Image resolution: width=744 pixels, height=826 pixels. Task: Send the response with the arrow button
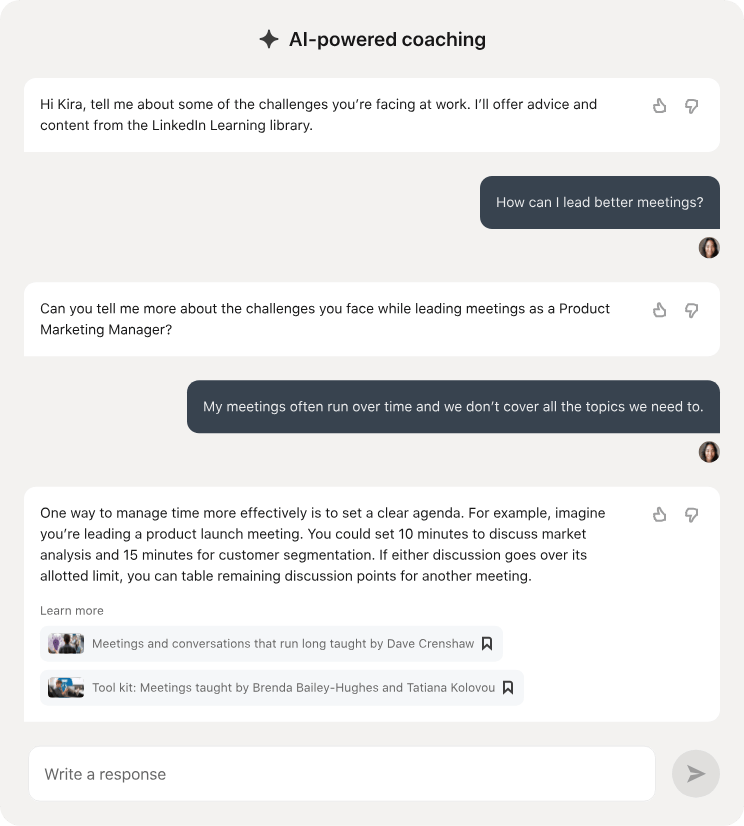pyautogui.click(x=696, y=773)
